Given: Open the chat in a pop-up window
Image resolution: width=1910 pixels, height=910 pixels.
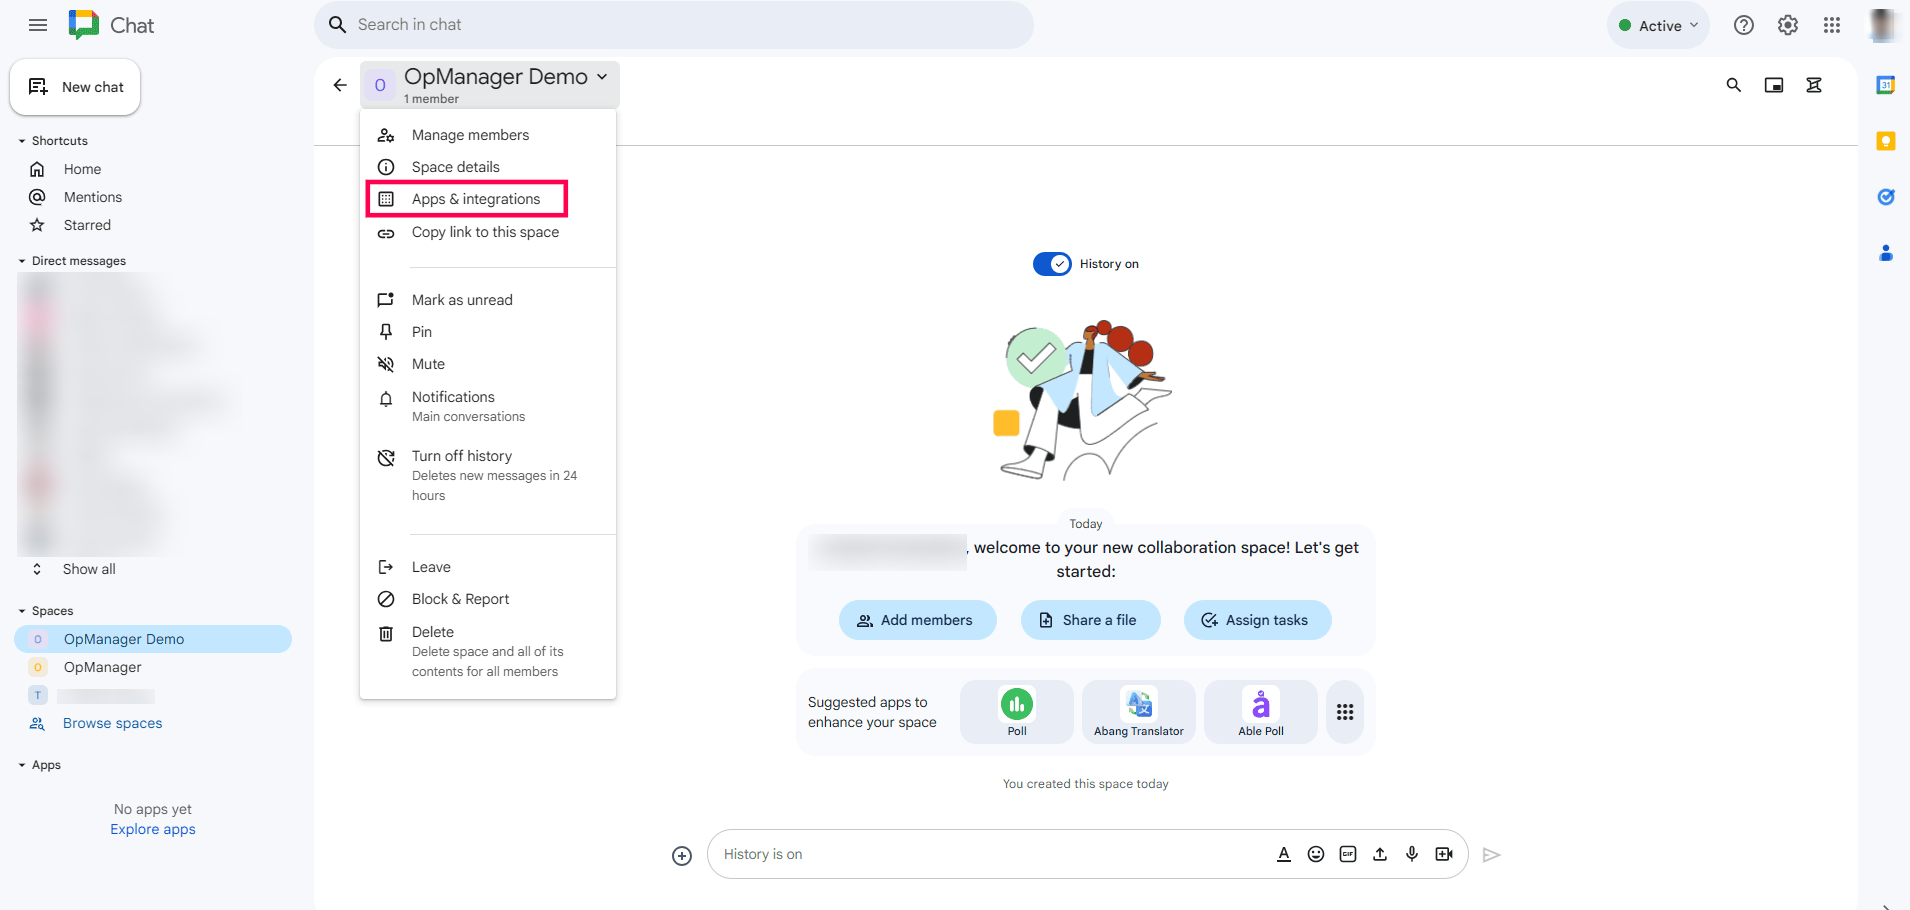Looking at the screenshot, I should 1774,85.
